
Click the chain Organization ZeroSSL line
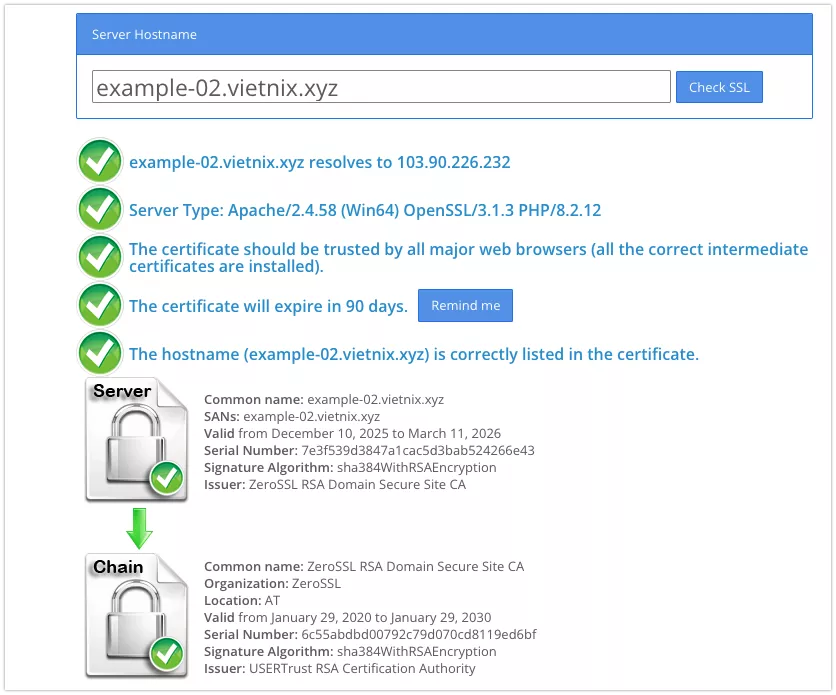coord(272,583)
